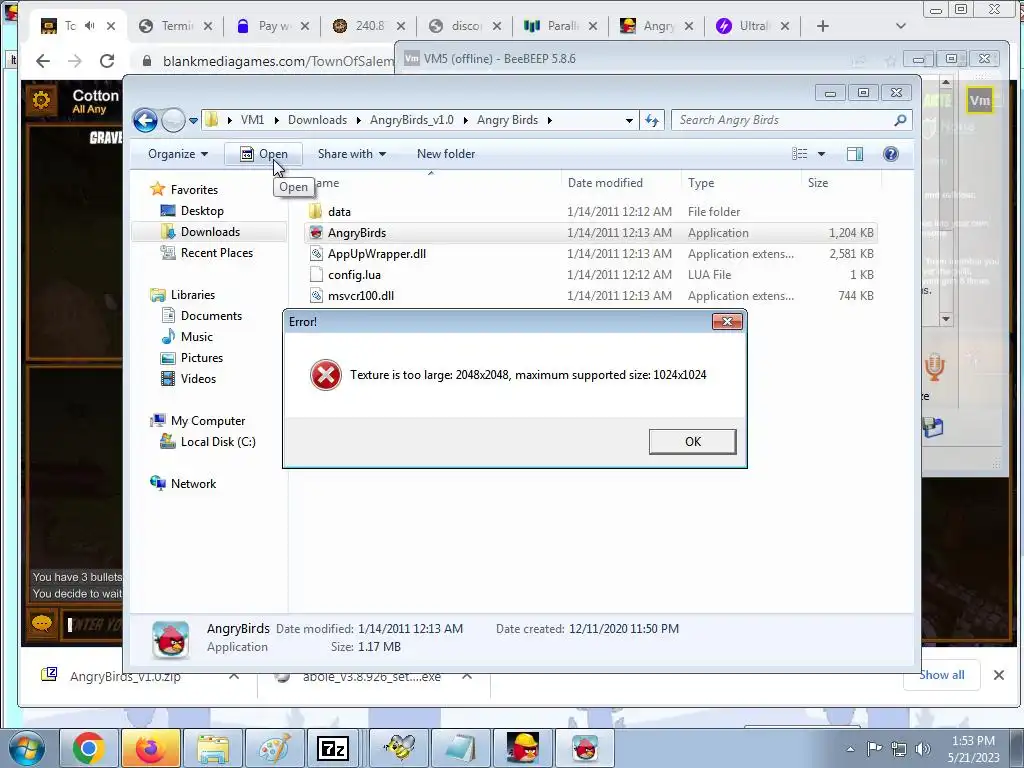Open the file explorer taskbar icon
The width and height of the screenshot is (1024, 768).
tap(213, 748)
